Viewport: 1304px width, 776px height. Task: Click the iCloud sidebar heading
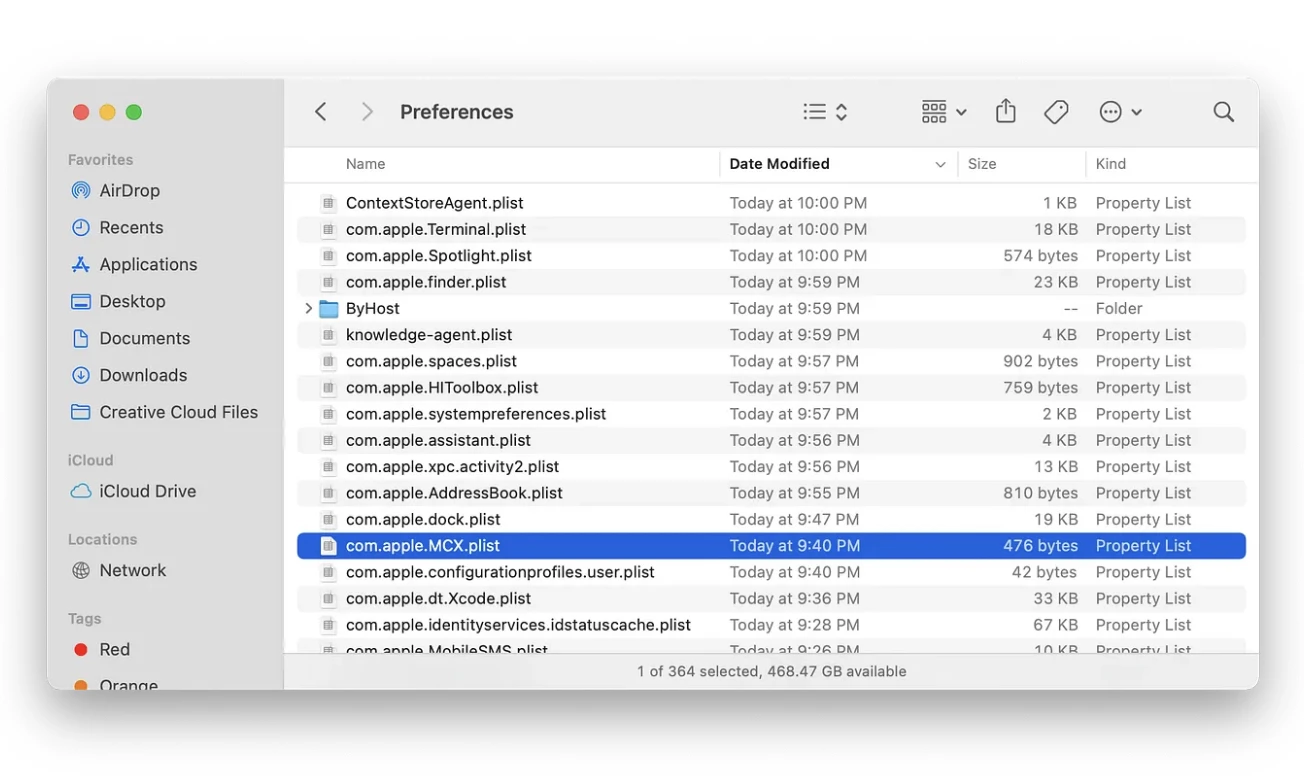click(90, 460)
